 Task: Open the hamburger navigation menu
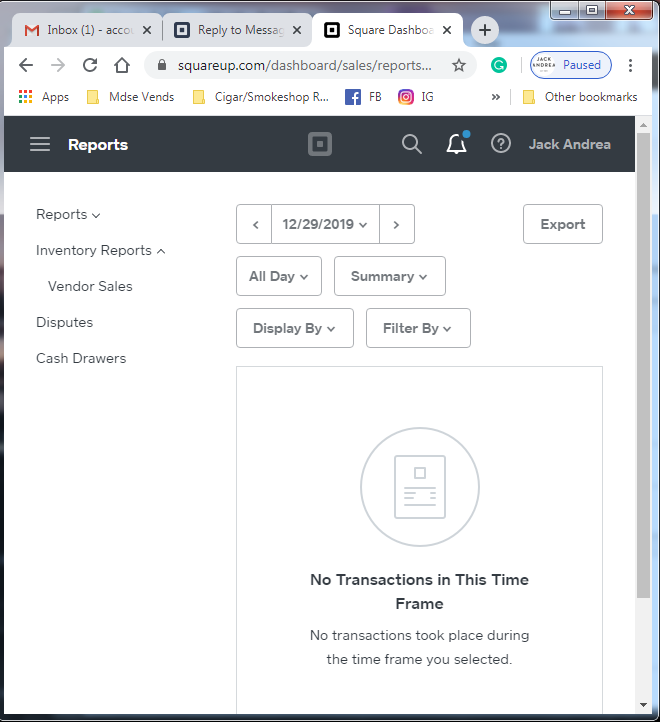40,144
